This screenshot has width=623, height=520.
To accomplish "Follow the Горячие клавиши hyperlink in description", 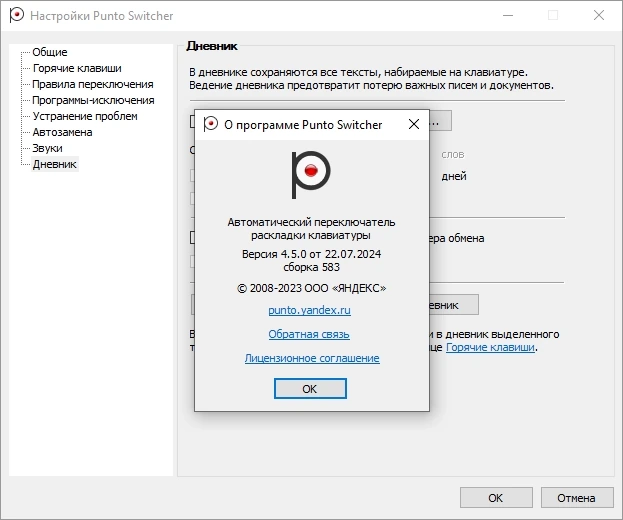I will pyautogui.click(x=490, y=347).
